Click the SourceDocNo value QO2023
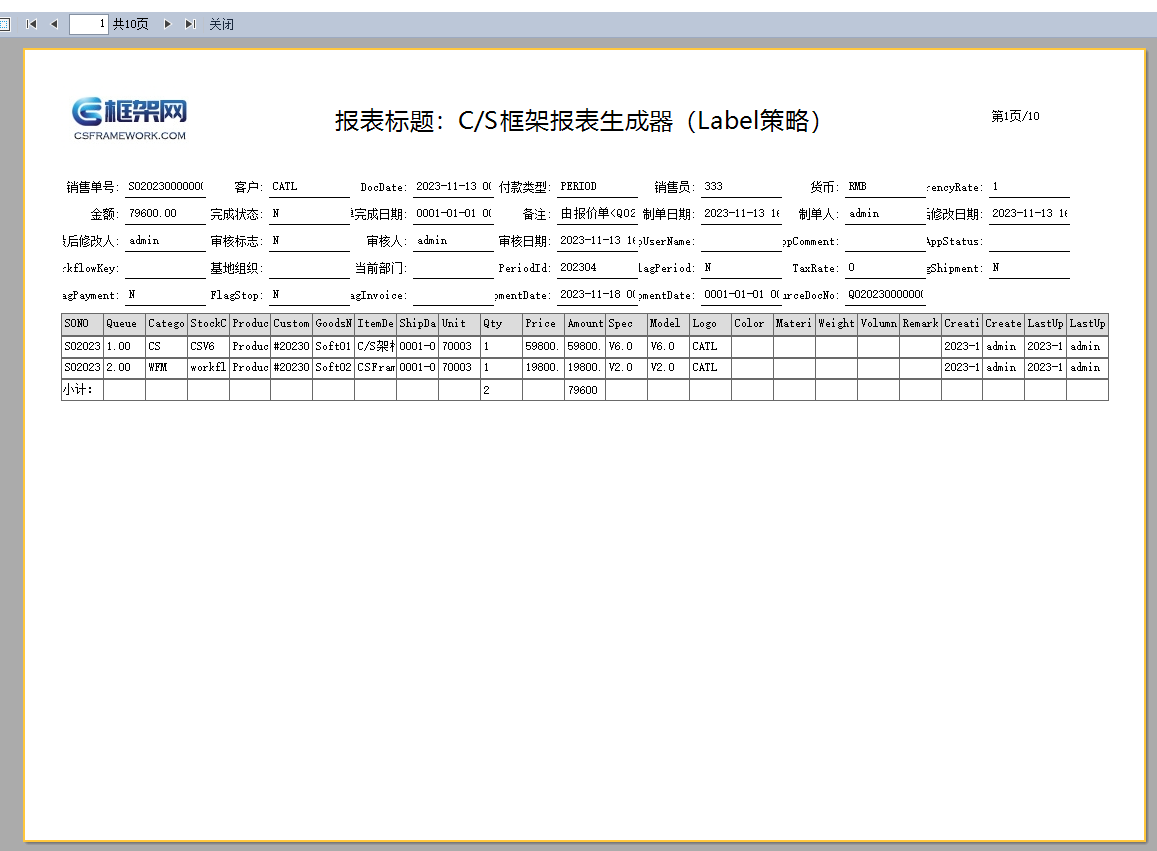Image resolution: width=1157 pixels, height=851 pixels. coord(885,294)
